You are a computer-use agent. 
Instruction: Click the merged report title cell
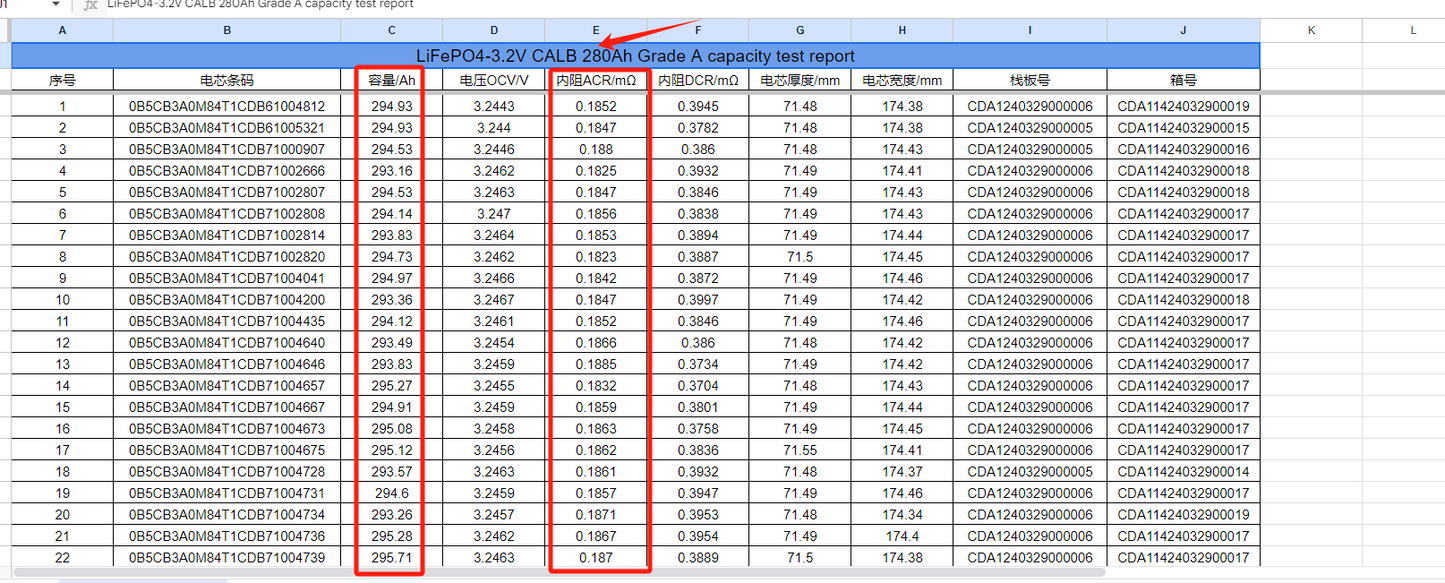coord(635,56)
